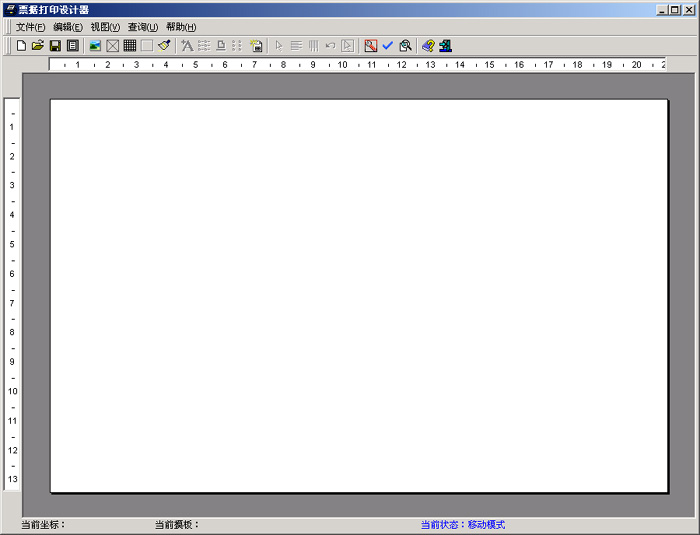
Task: Click the blank white design canvas
Action: pyautogui.click(x=359, y=295)
